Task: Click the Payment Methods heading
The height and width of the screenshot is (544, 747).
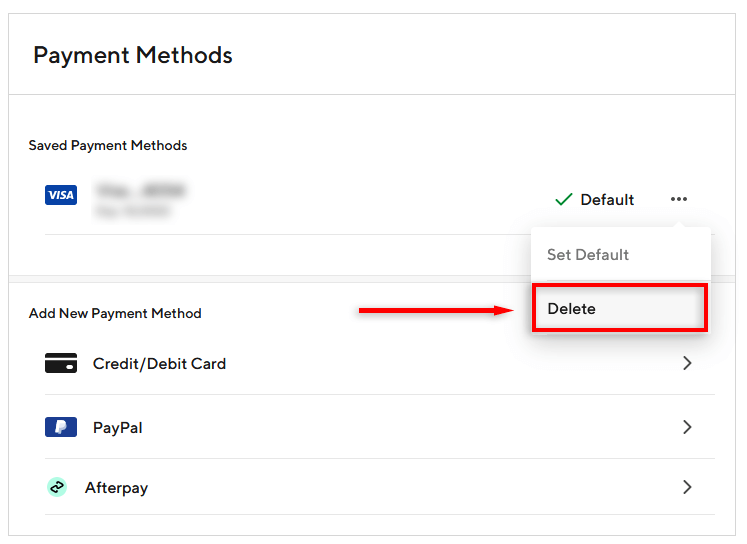Action: 133,55
